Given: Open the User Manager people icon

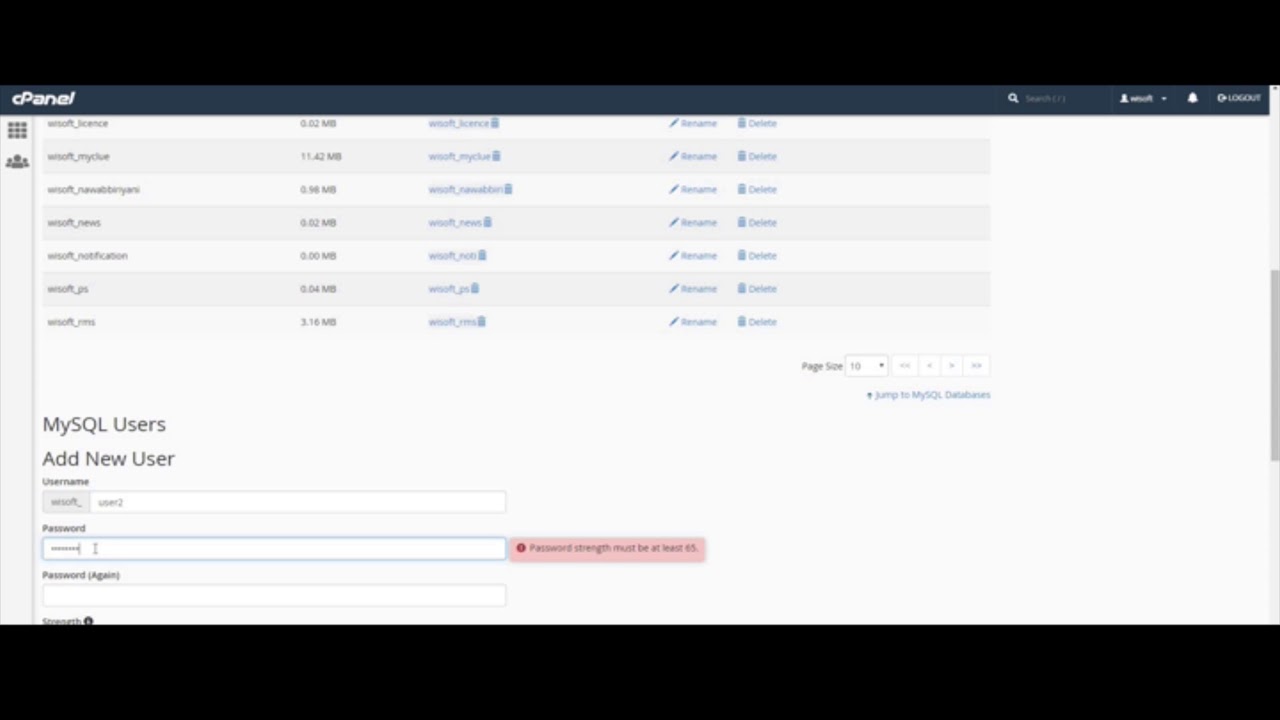Looking at the screenshot, I should tap(17, 161).
